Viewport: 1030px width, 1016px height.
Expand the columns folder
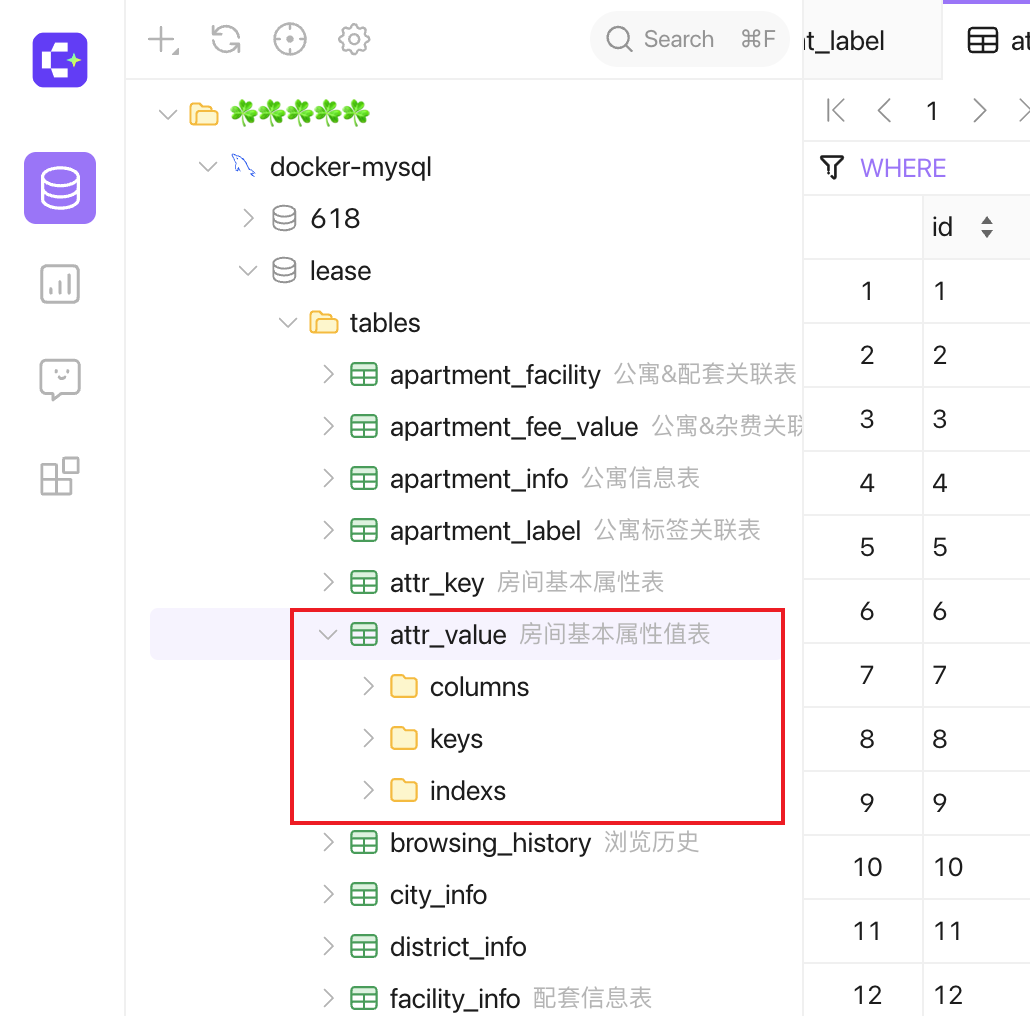pos(368,686)
